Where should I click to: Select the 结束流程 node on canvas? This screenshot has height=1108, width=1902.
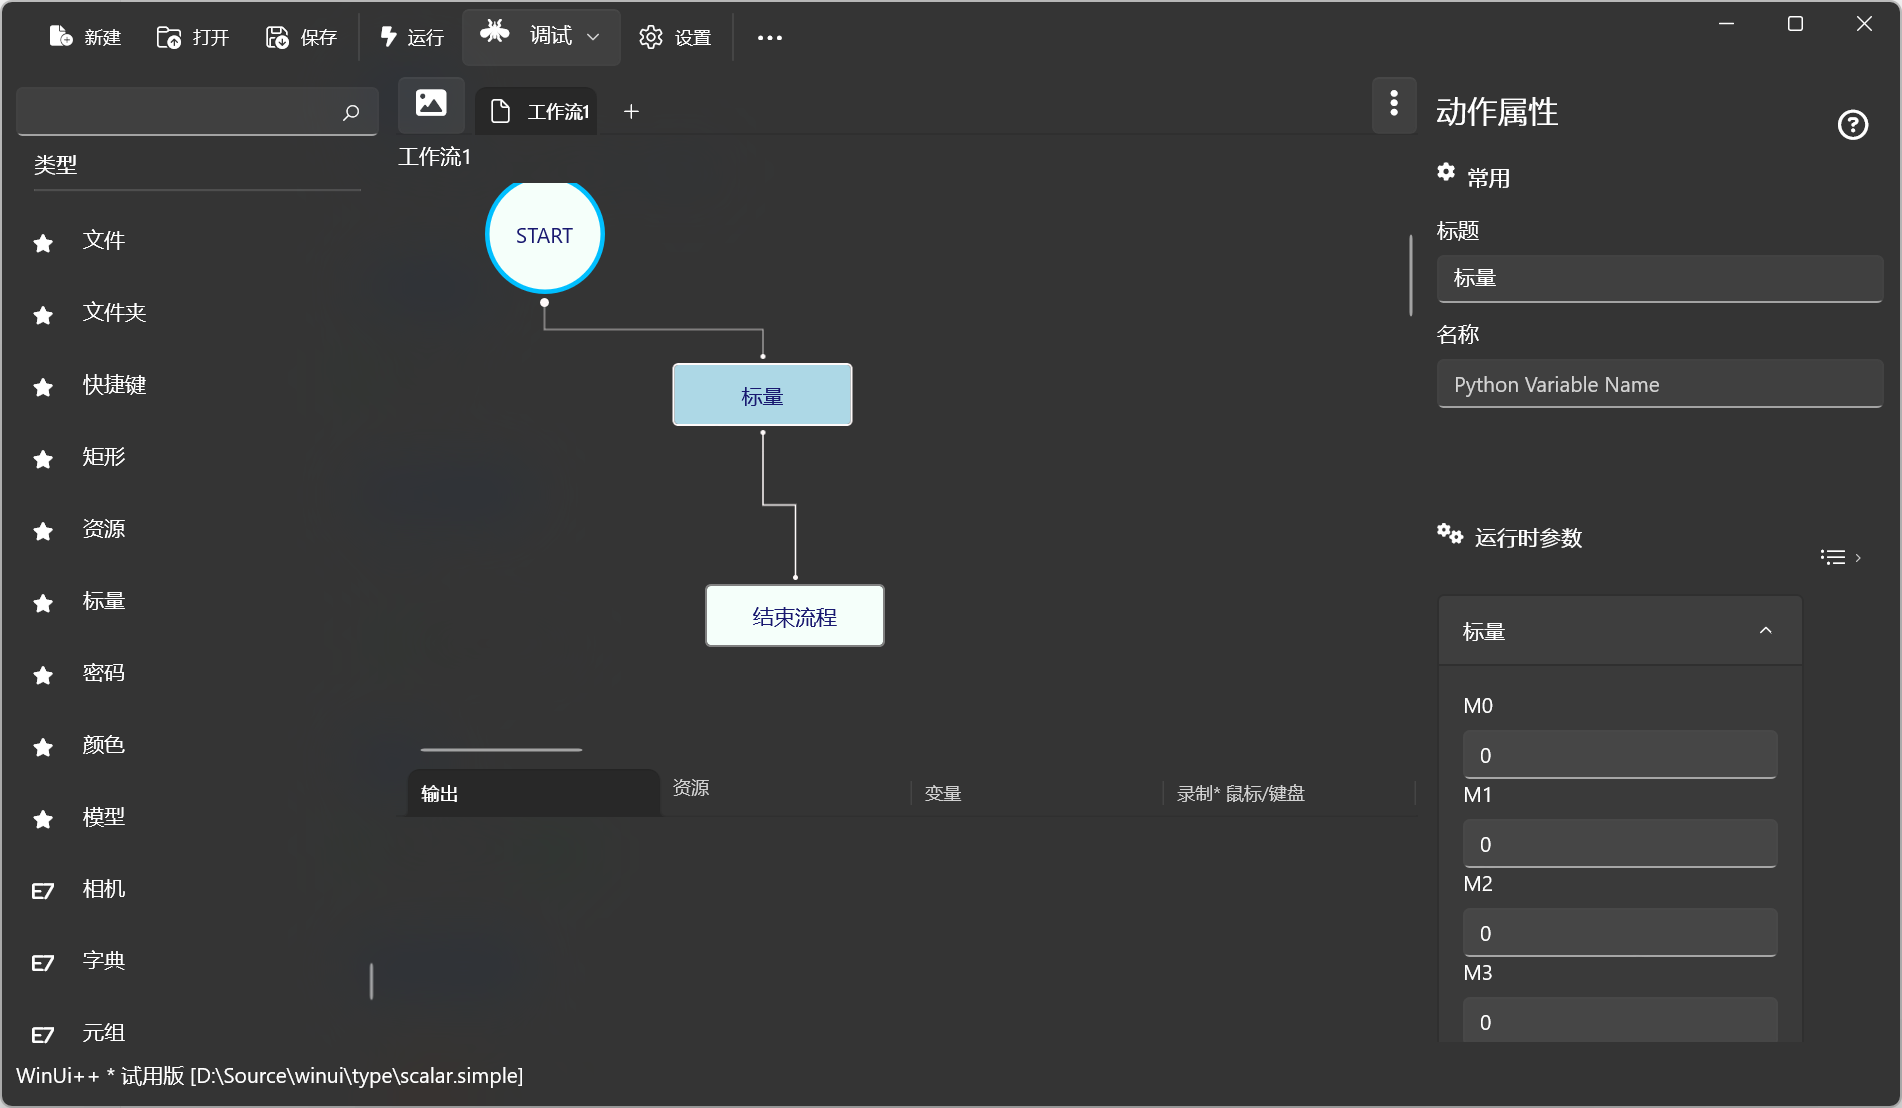pyautogui.click(x=794, y=616)
